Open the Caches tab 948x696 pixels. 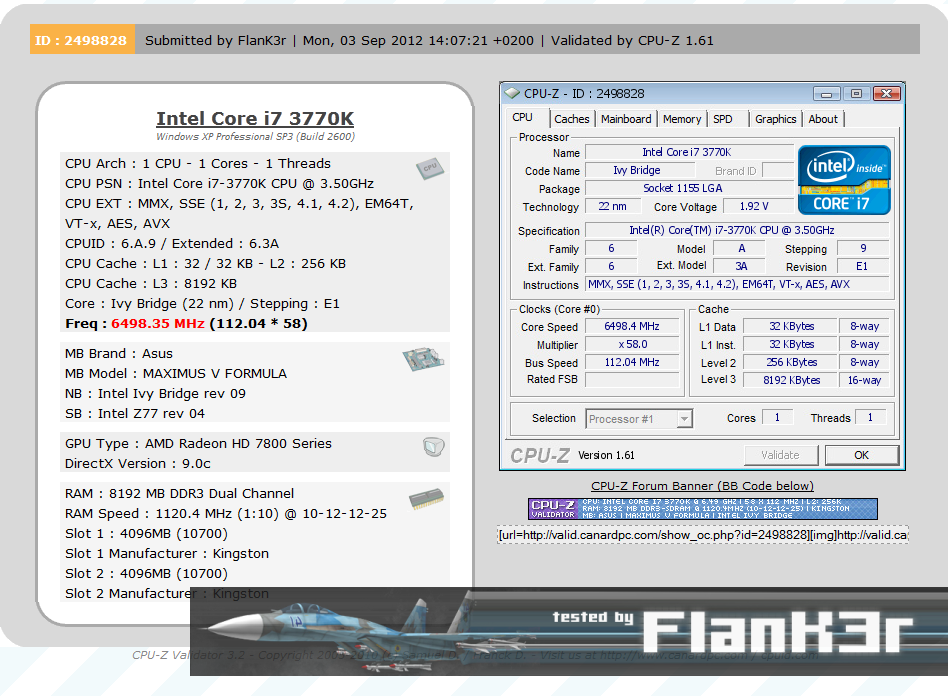coord(571,119)
